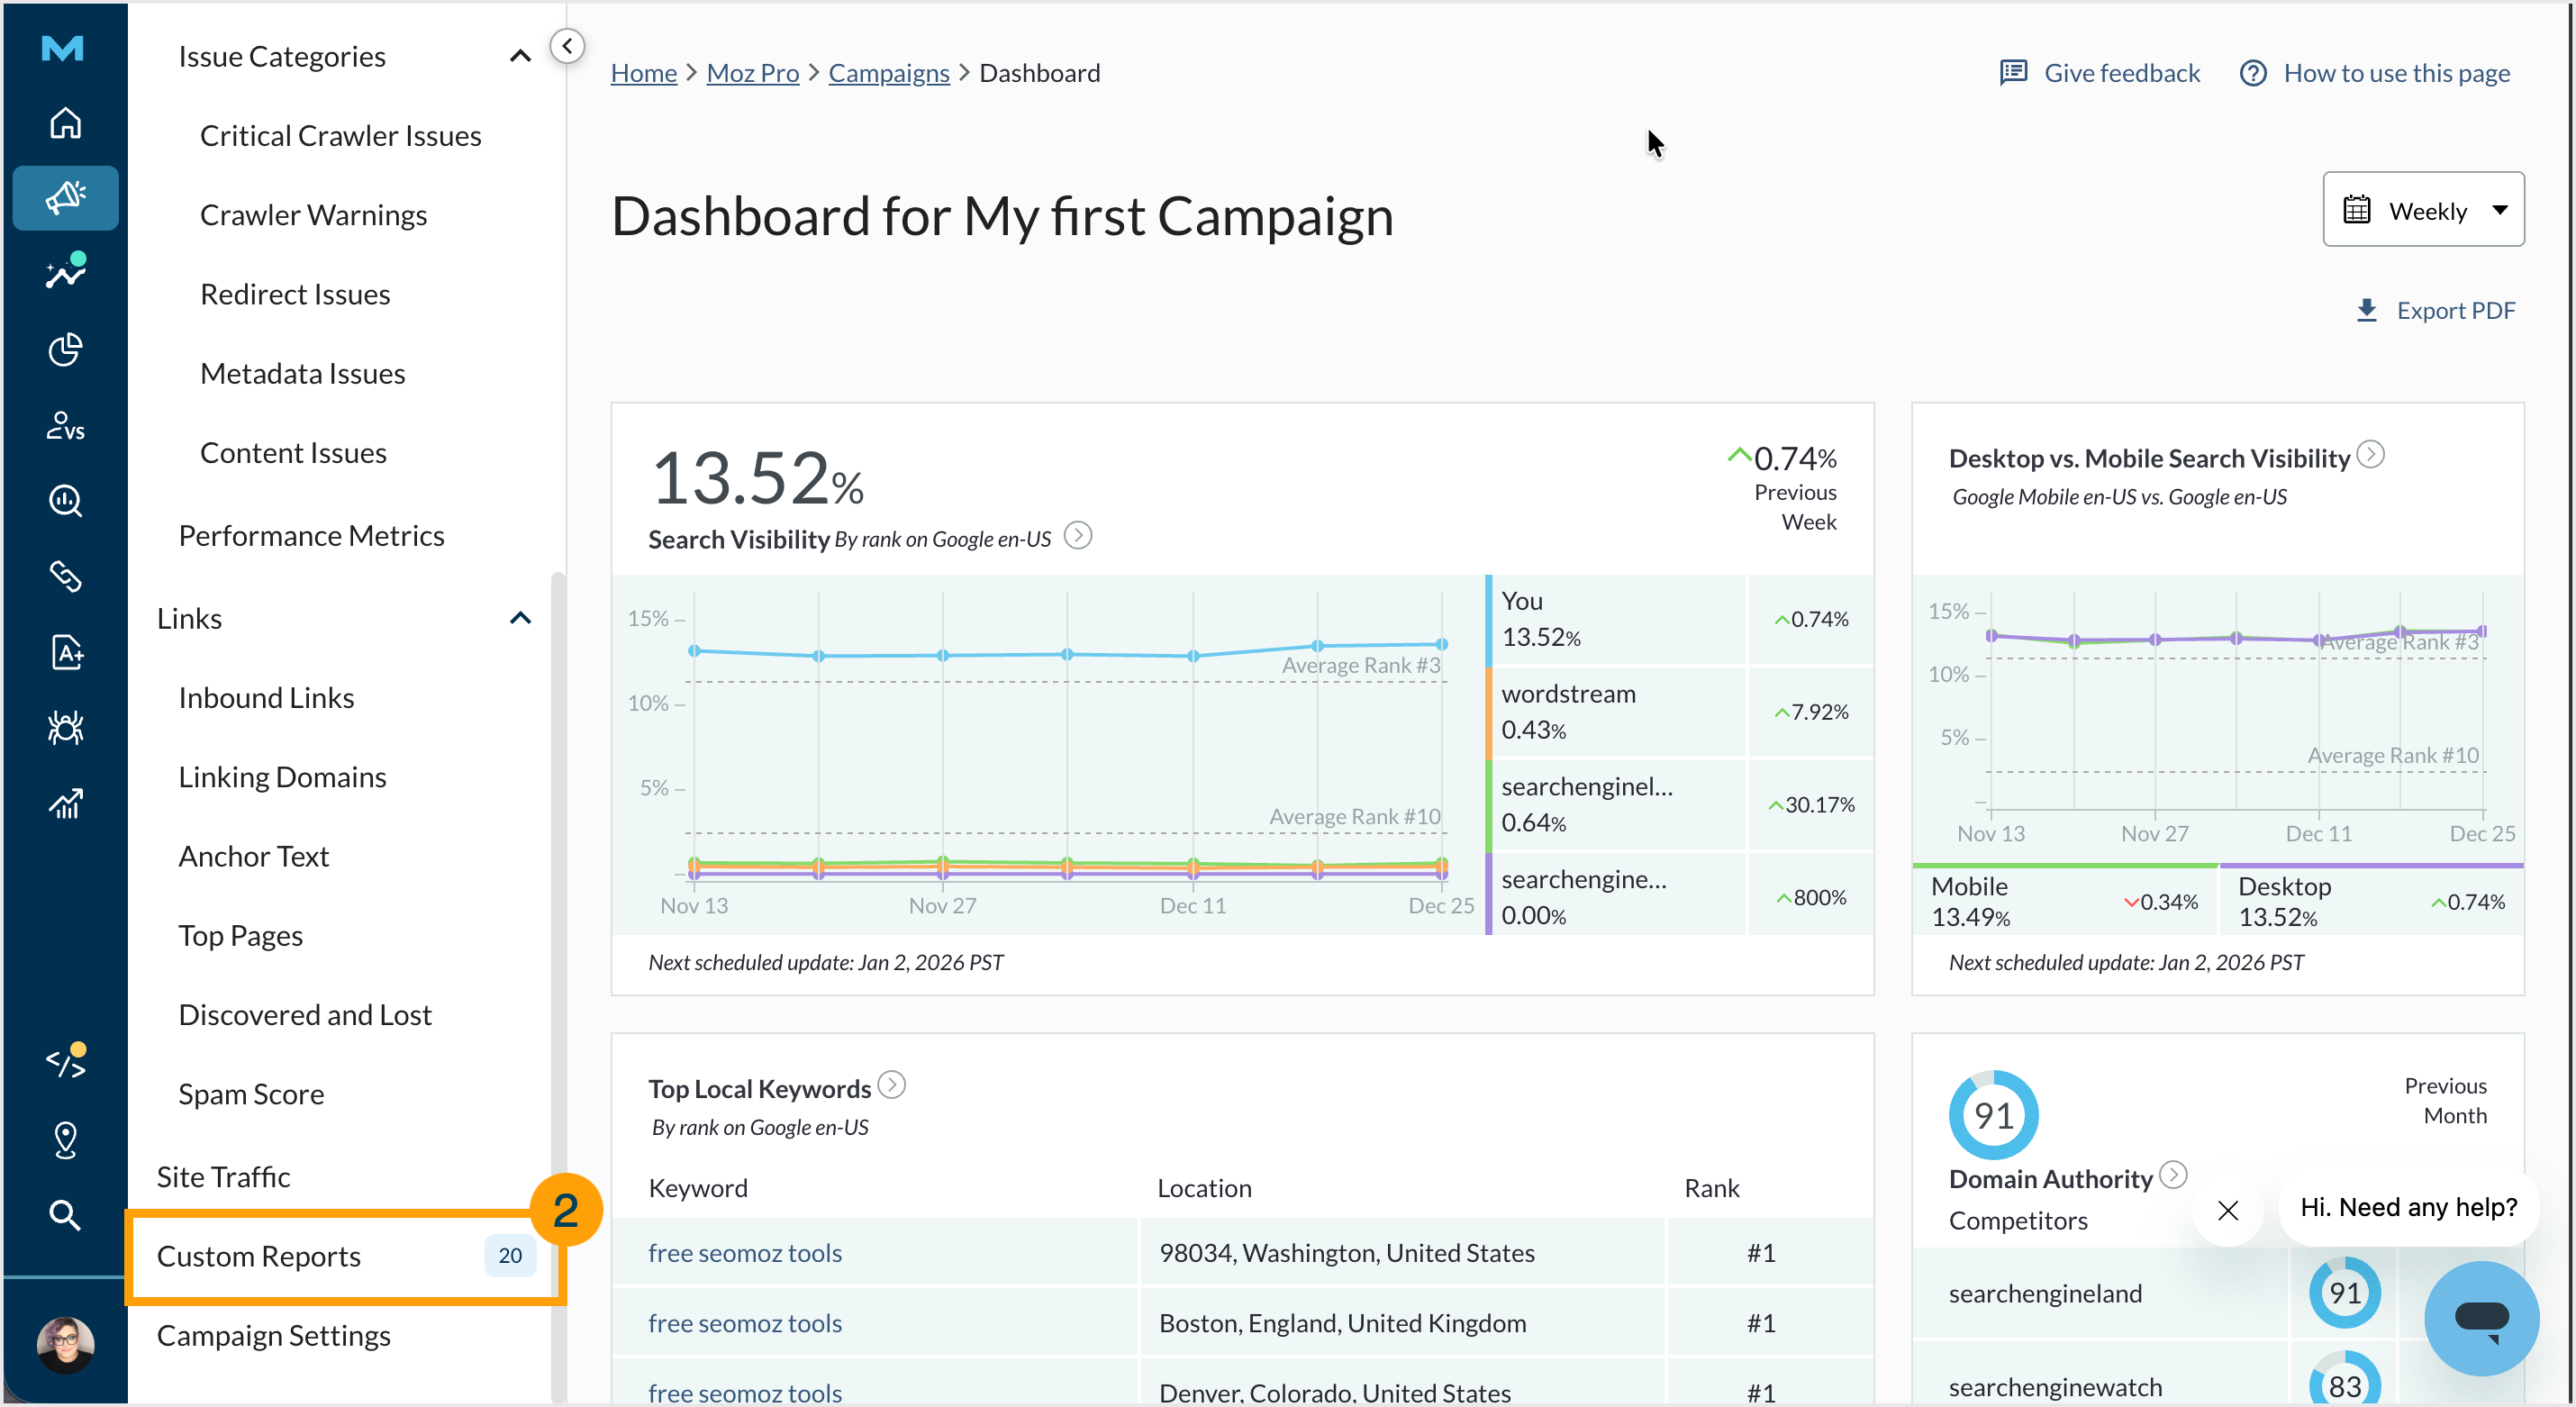Open the Moz Pro breadcrumb link
Image resolution: width=2576 pixels, height=1407 pixels.
(x=752, y=72)
